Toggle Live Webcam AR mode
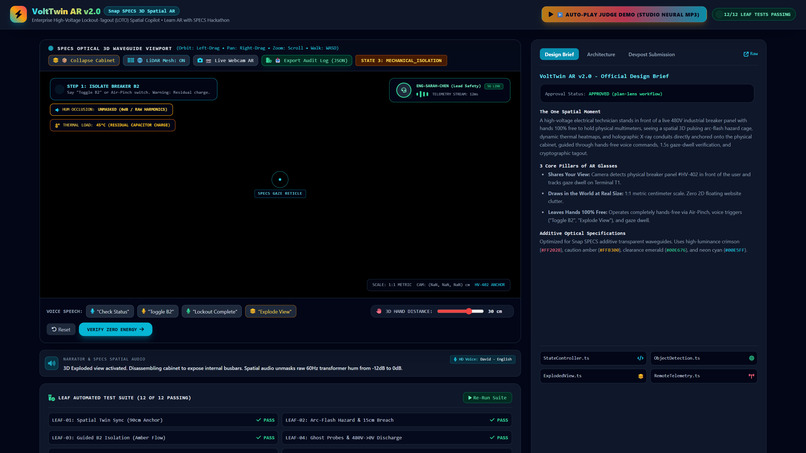 click(x=226, y=61)
